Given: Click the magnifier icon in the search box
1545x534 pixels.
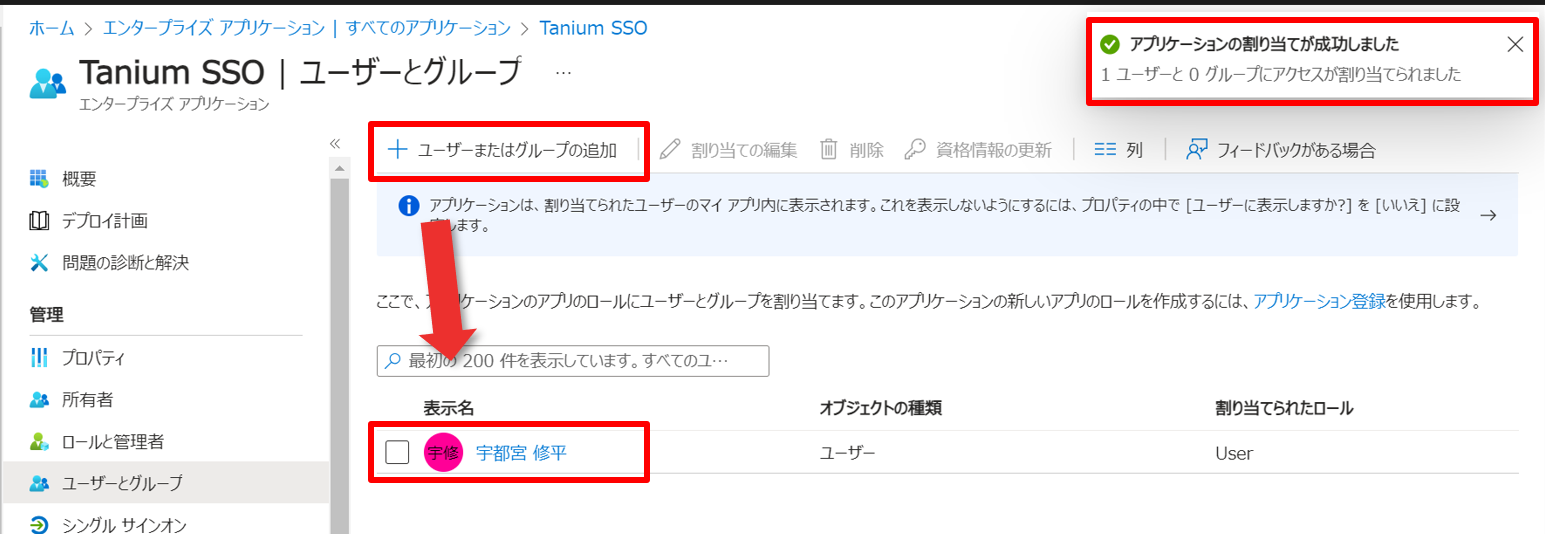Looking at the screenshot, I should pos(393,361).
